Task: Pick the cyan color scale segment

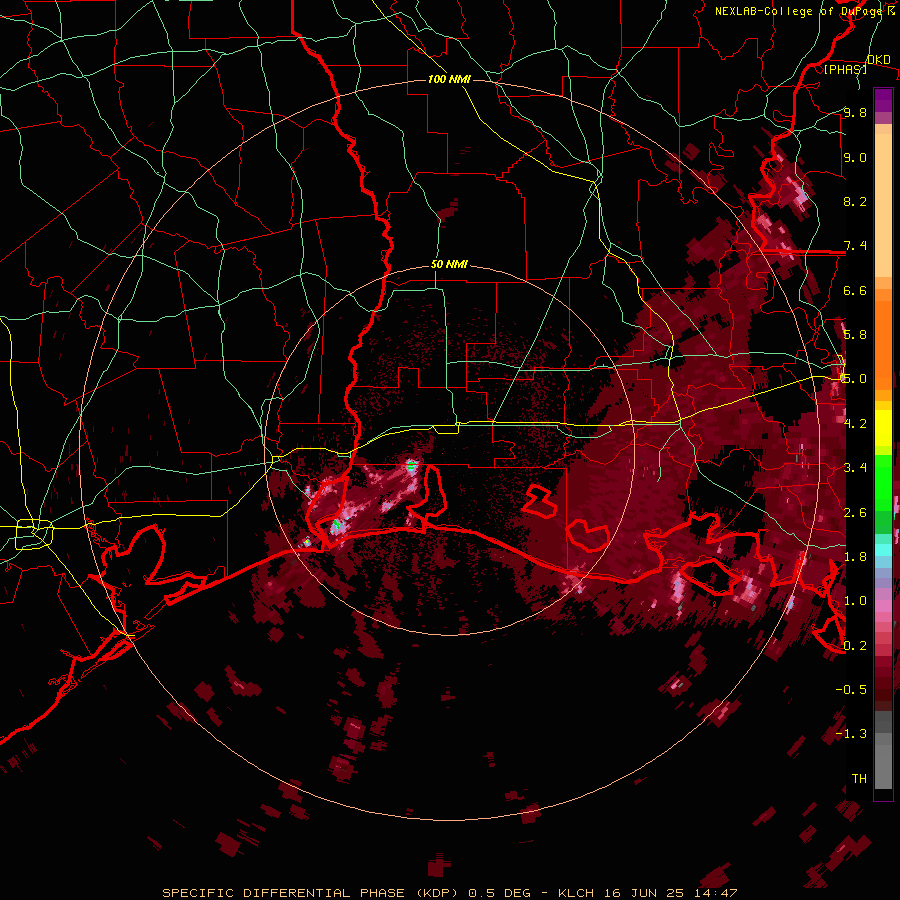Action: click(x=883, y=549)
